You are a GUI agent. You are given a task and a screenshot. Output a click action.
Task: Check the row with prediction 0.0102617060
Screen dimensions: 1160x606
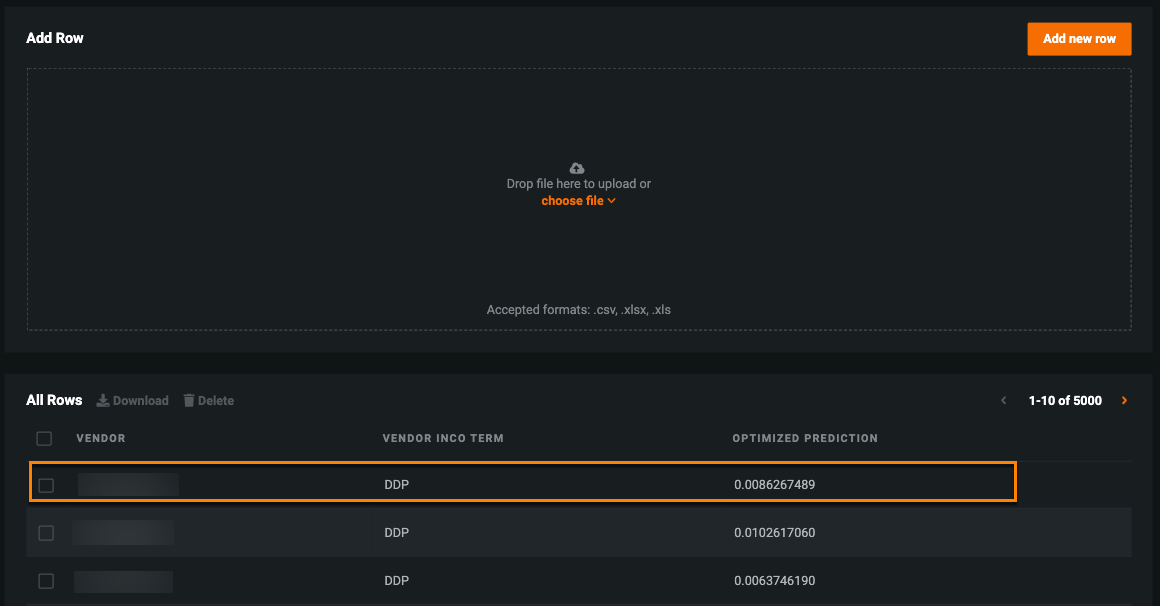pos(46,533)
